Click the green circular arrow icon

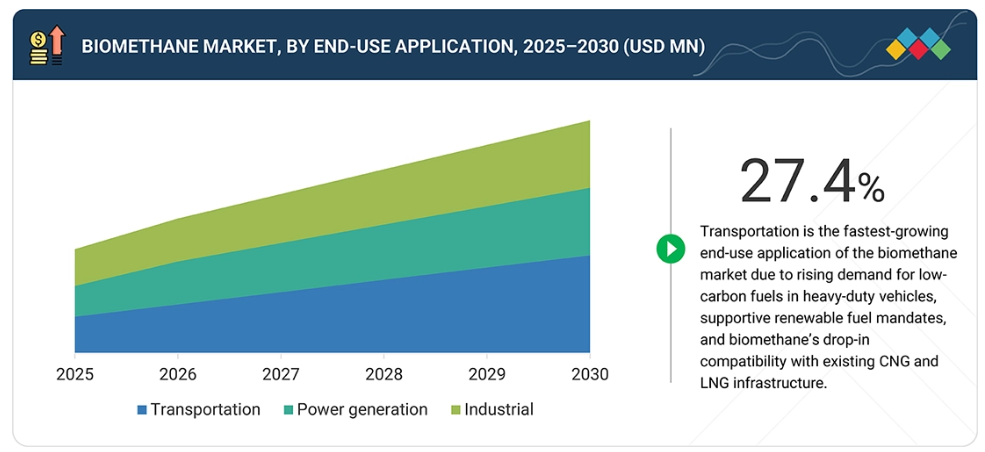pos(670,248)
